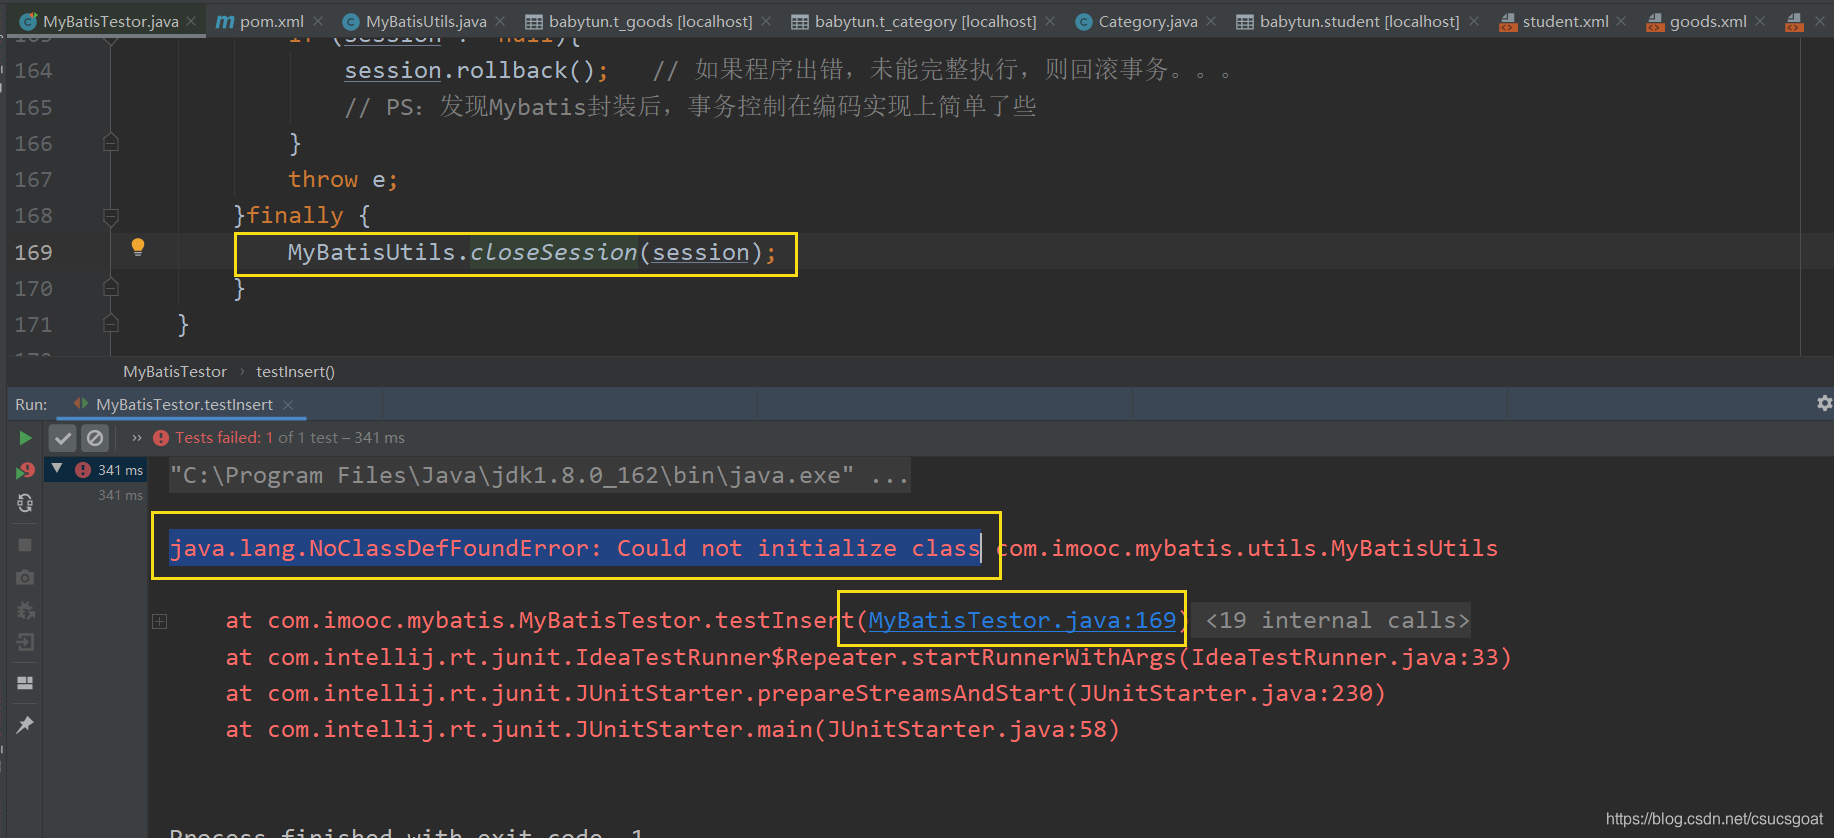Viewport: 1834px width, 838px height.
Task: Open MyBatisTestor.java:169 stack trace link
Action: click(1022, 621)
